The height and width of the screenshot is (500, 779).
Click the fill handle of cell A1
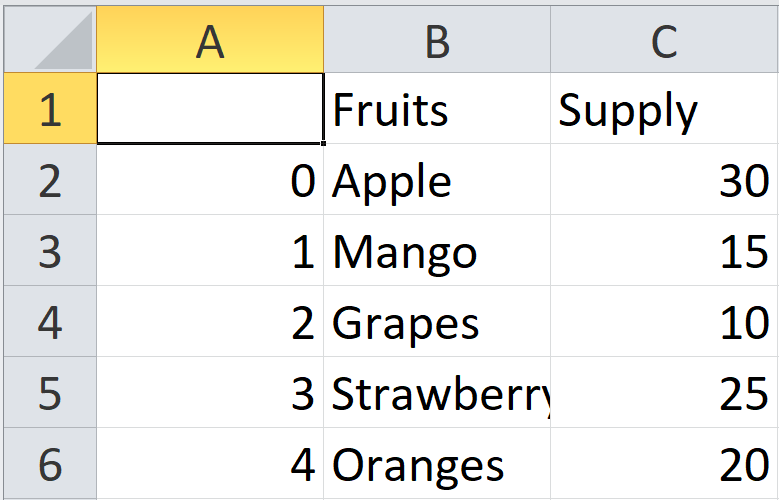(323, 143)
